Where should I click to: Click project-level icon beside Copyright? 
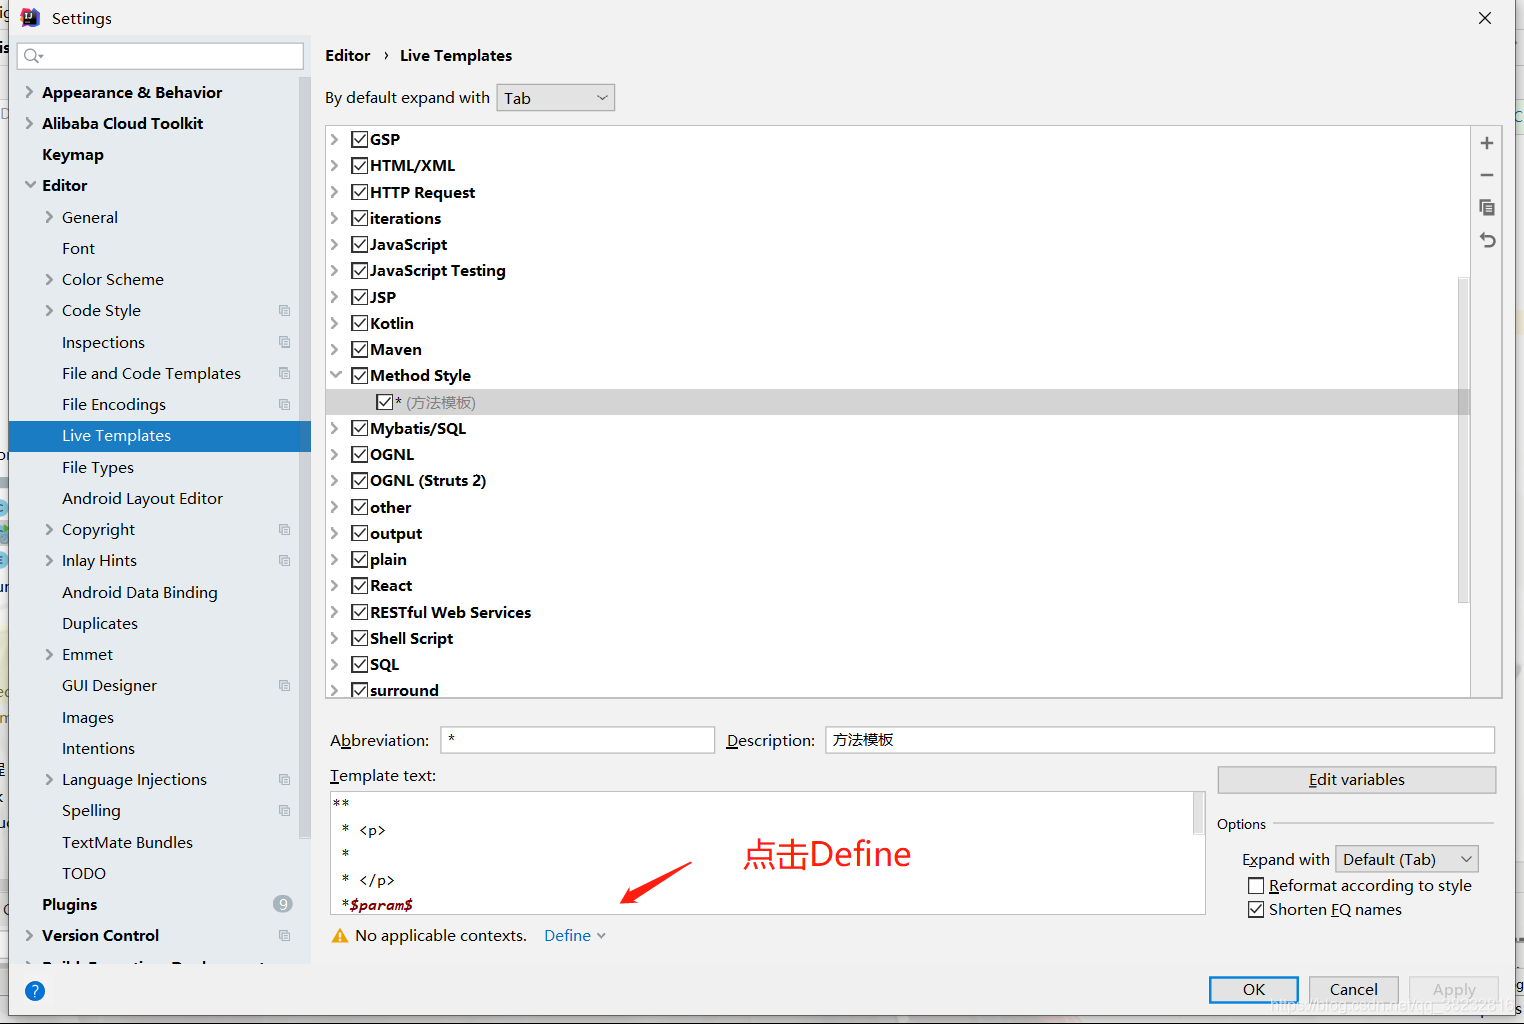tap(285, 529)
